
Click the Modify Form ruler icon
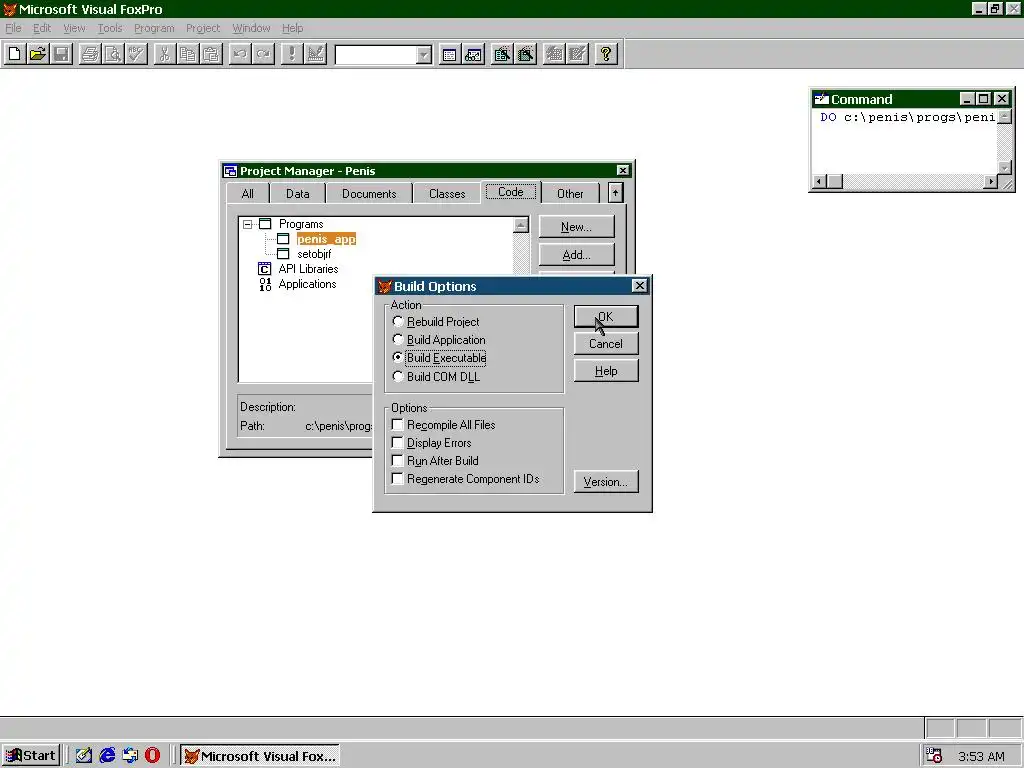coord(315,54)
